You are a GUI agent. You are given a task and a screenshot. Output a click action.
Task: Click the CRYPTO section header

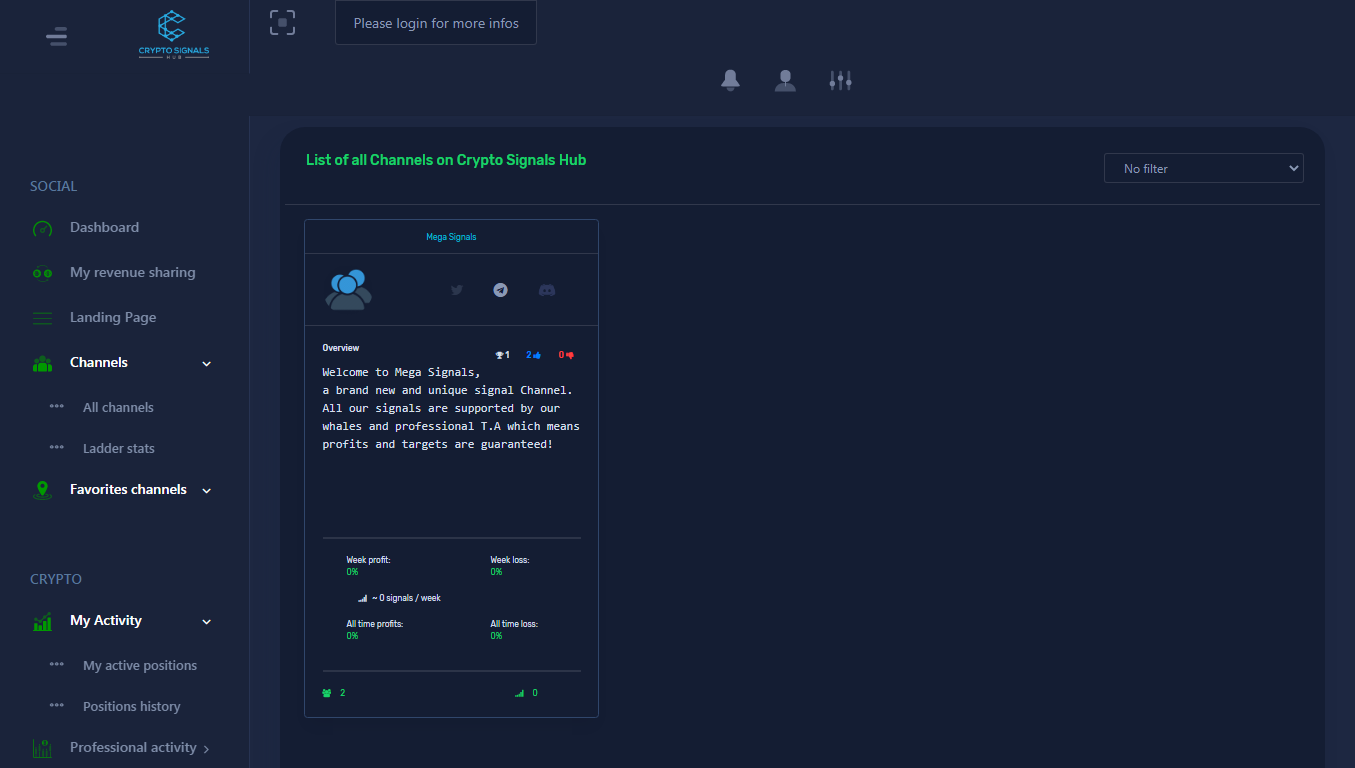pos(56,579)
